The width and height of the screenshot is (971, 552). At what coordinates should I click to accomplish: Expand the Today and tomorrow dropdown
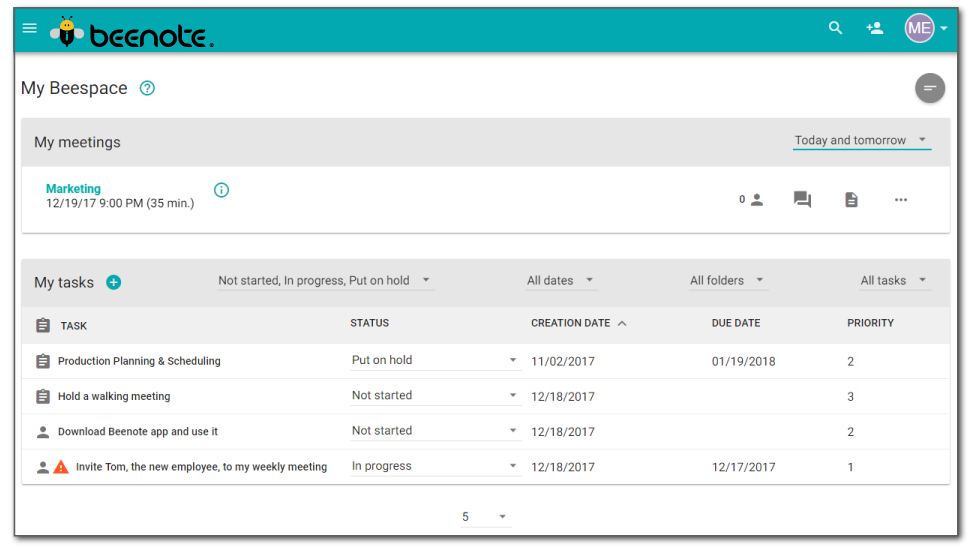pyautogui.click(x=861, y=141)
